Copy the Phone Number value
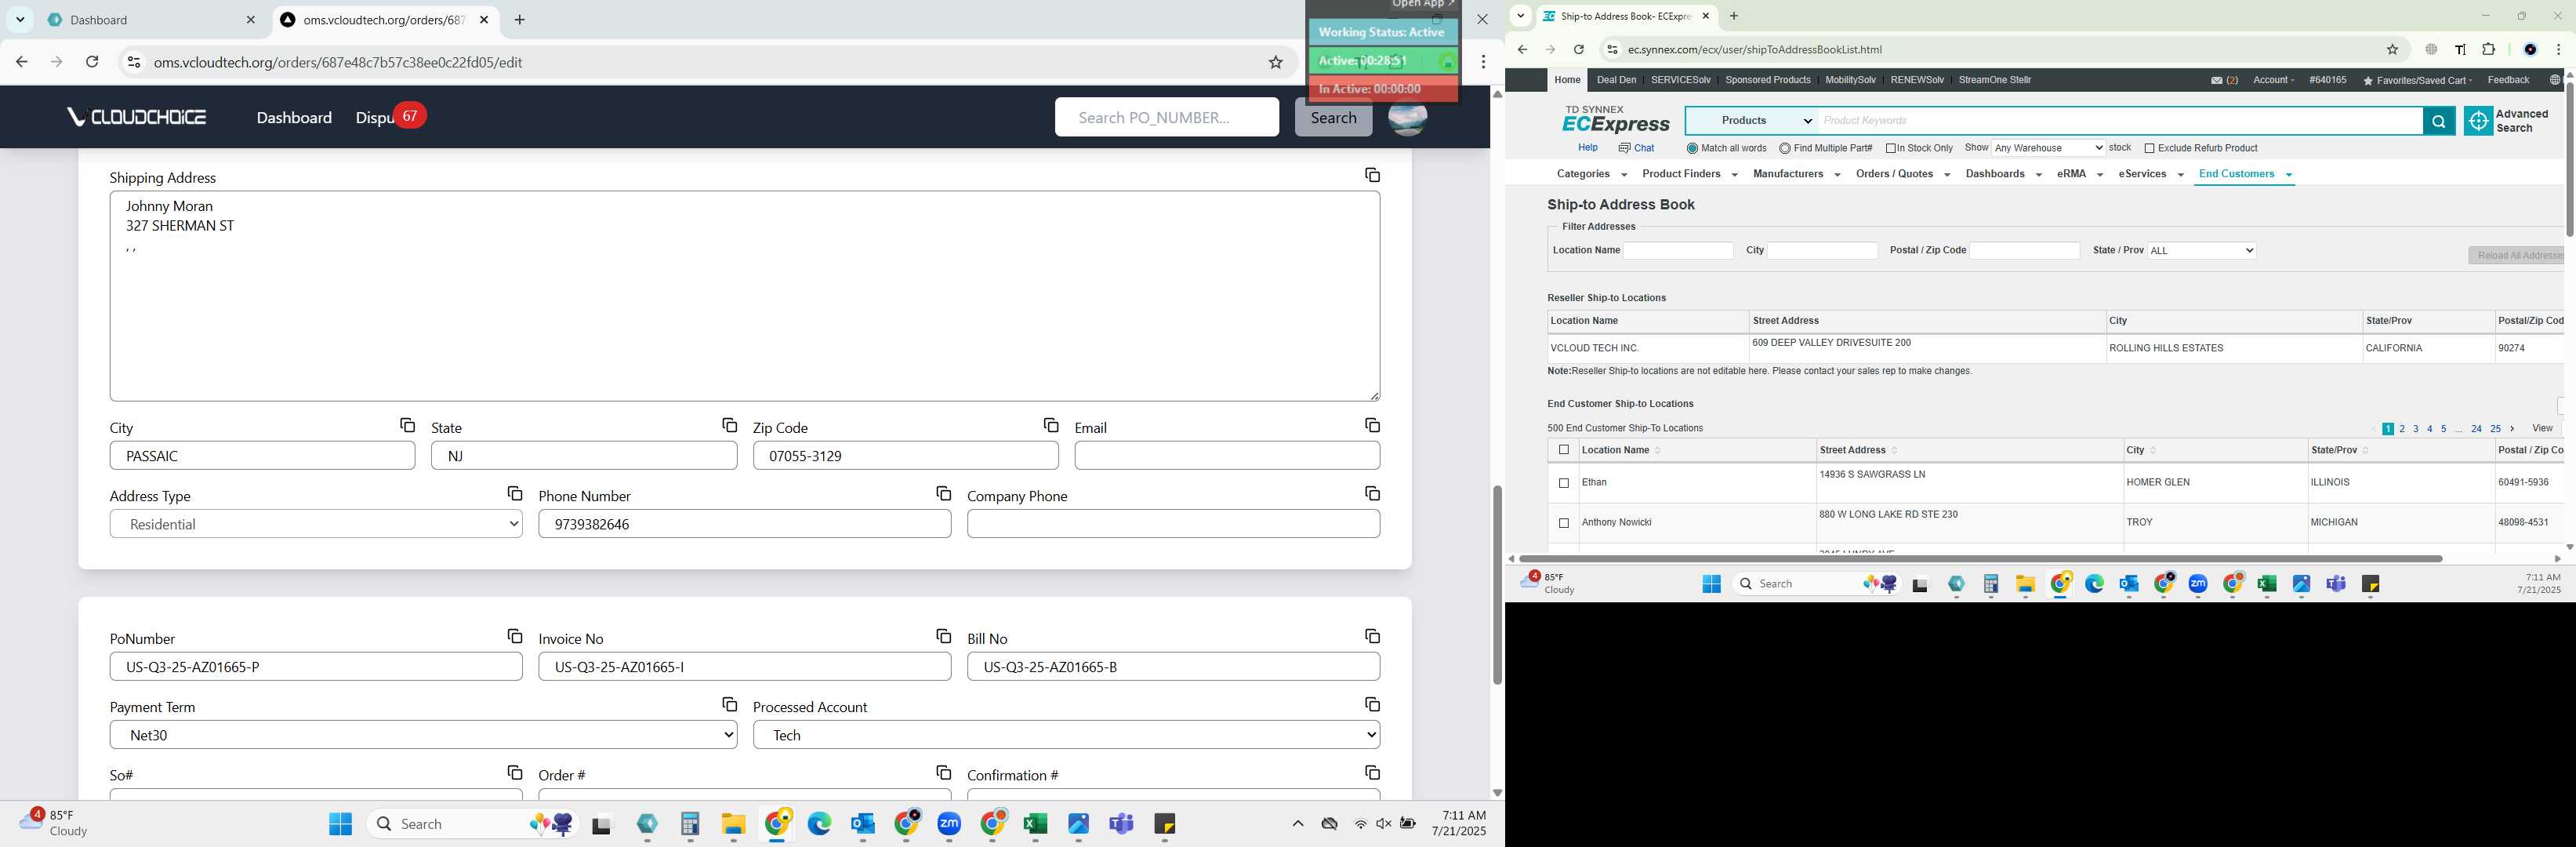Screen dimensions: 2576x847 tap(943, 493)
